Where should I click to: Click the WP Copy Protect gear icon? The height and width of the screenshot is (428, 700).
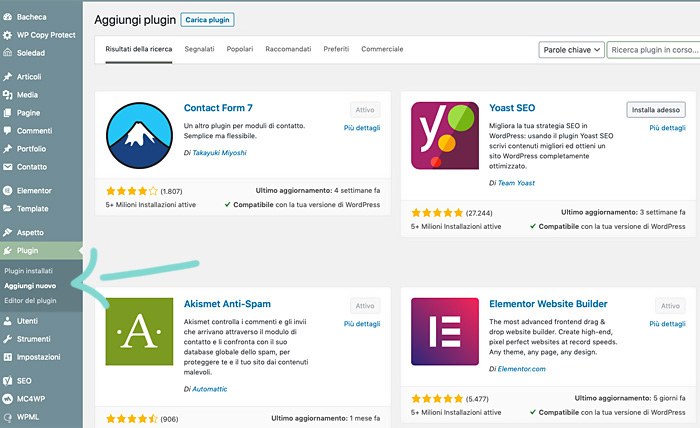8,35
